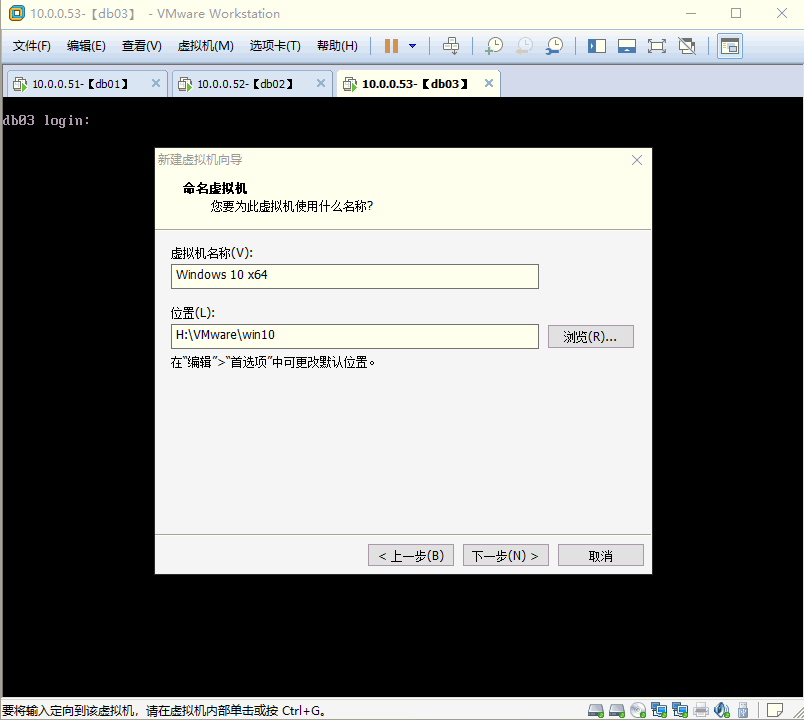
Task: Click the console view icon in toolbar
Action: coord(730,46)
